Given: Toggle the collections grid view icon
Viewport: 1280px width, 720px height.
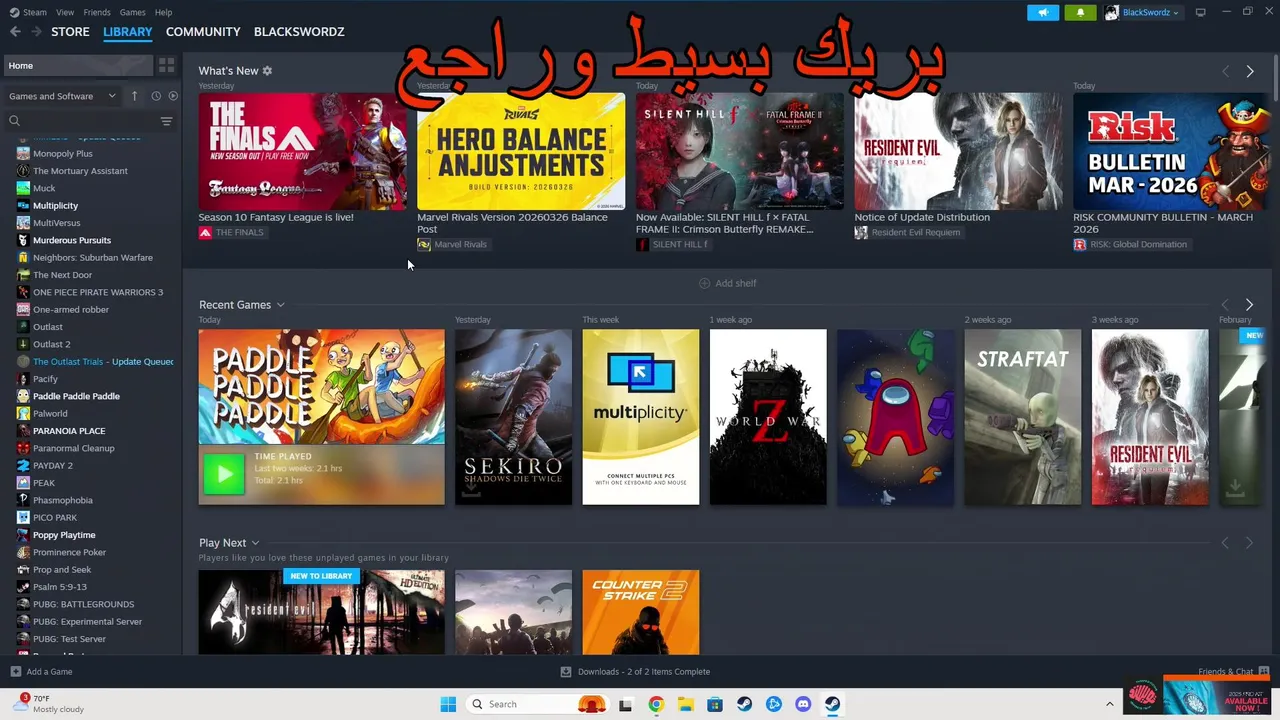Looking at the screenshot, I should pos(166,65).
